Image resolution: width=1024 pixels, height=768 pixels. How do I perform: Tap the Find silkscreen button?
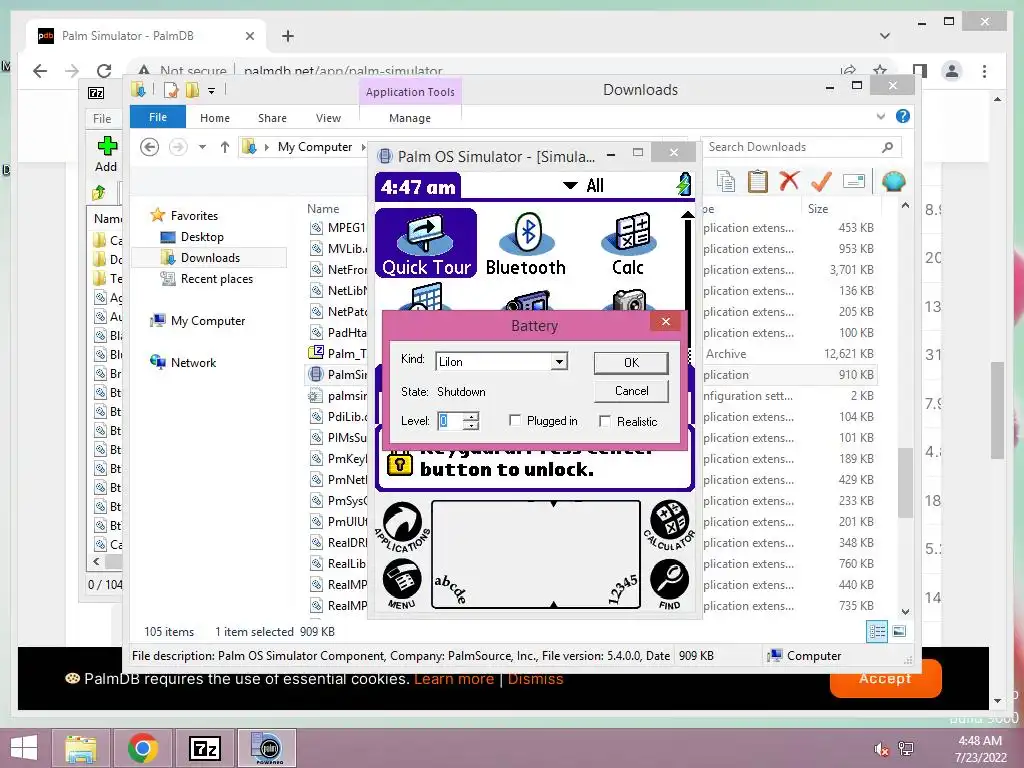669,584
